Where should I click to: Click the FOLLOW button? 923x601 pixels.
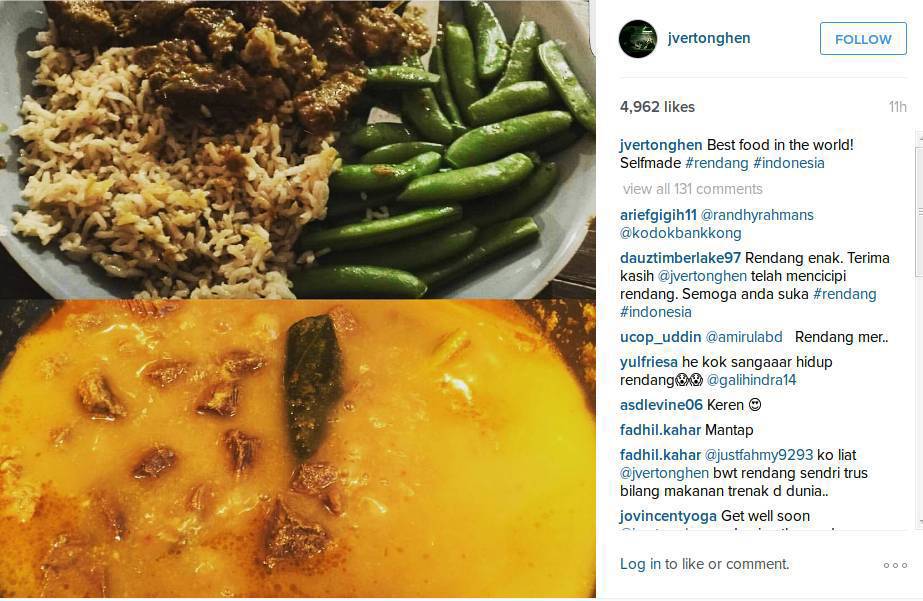point(863,39)
